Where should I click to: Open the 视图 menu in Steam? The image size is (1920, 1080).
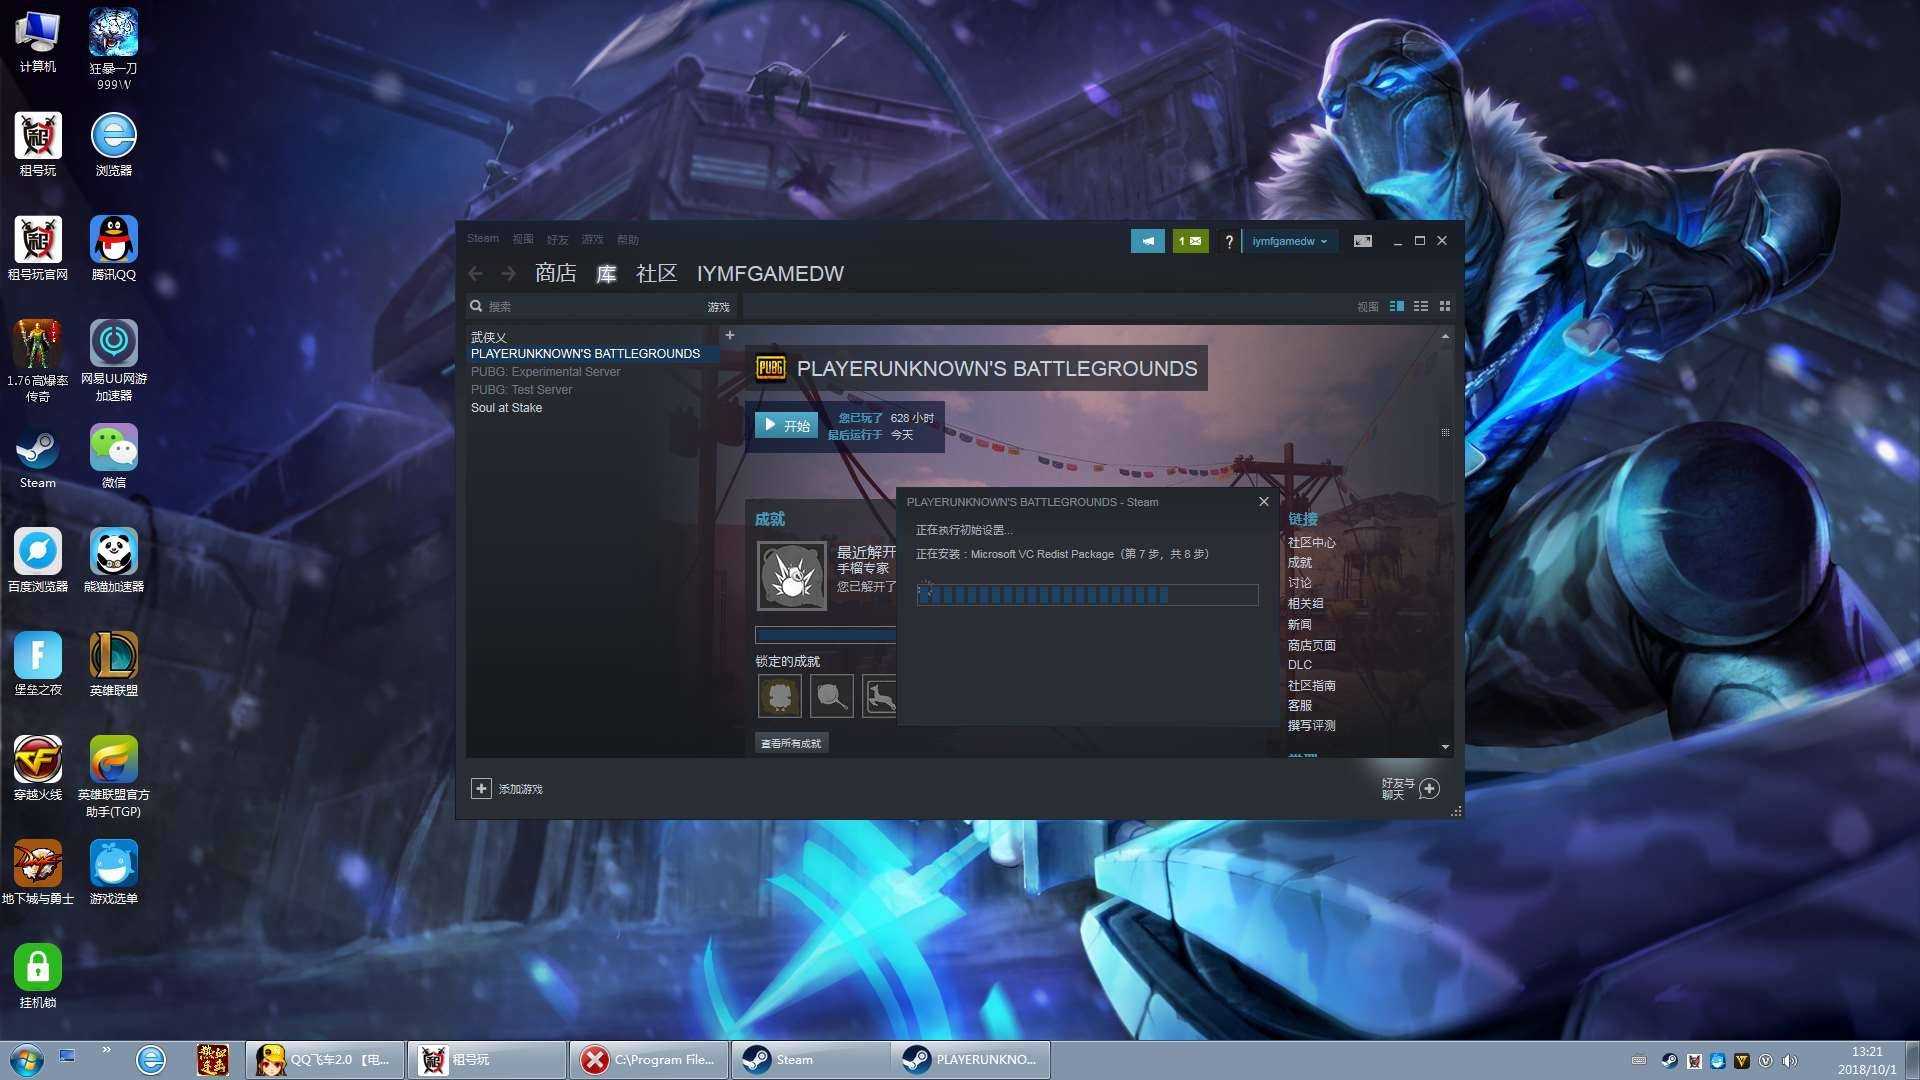pos(523,239)
